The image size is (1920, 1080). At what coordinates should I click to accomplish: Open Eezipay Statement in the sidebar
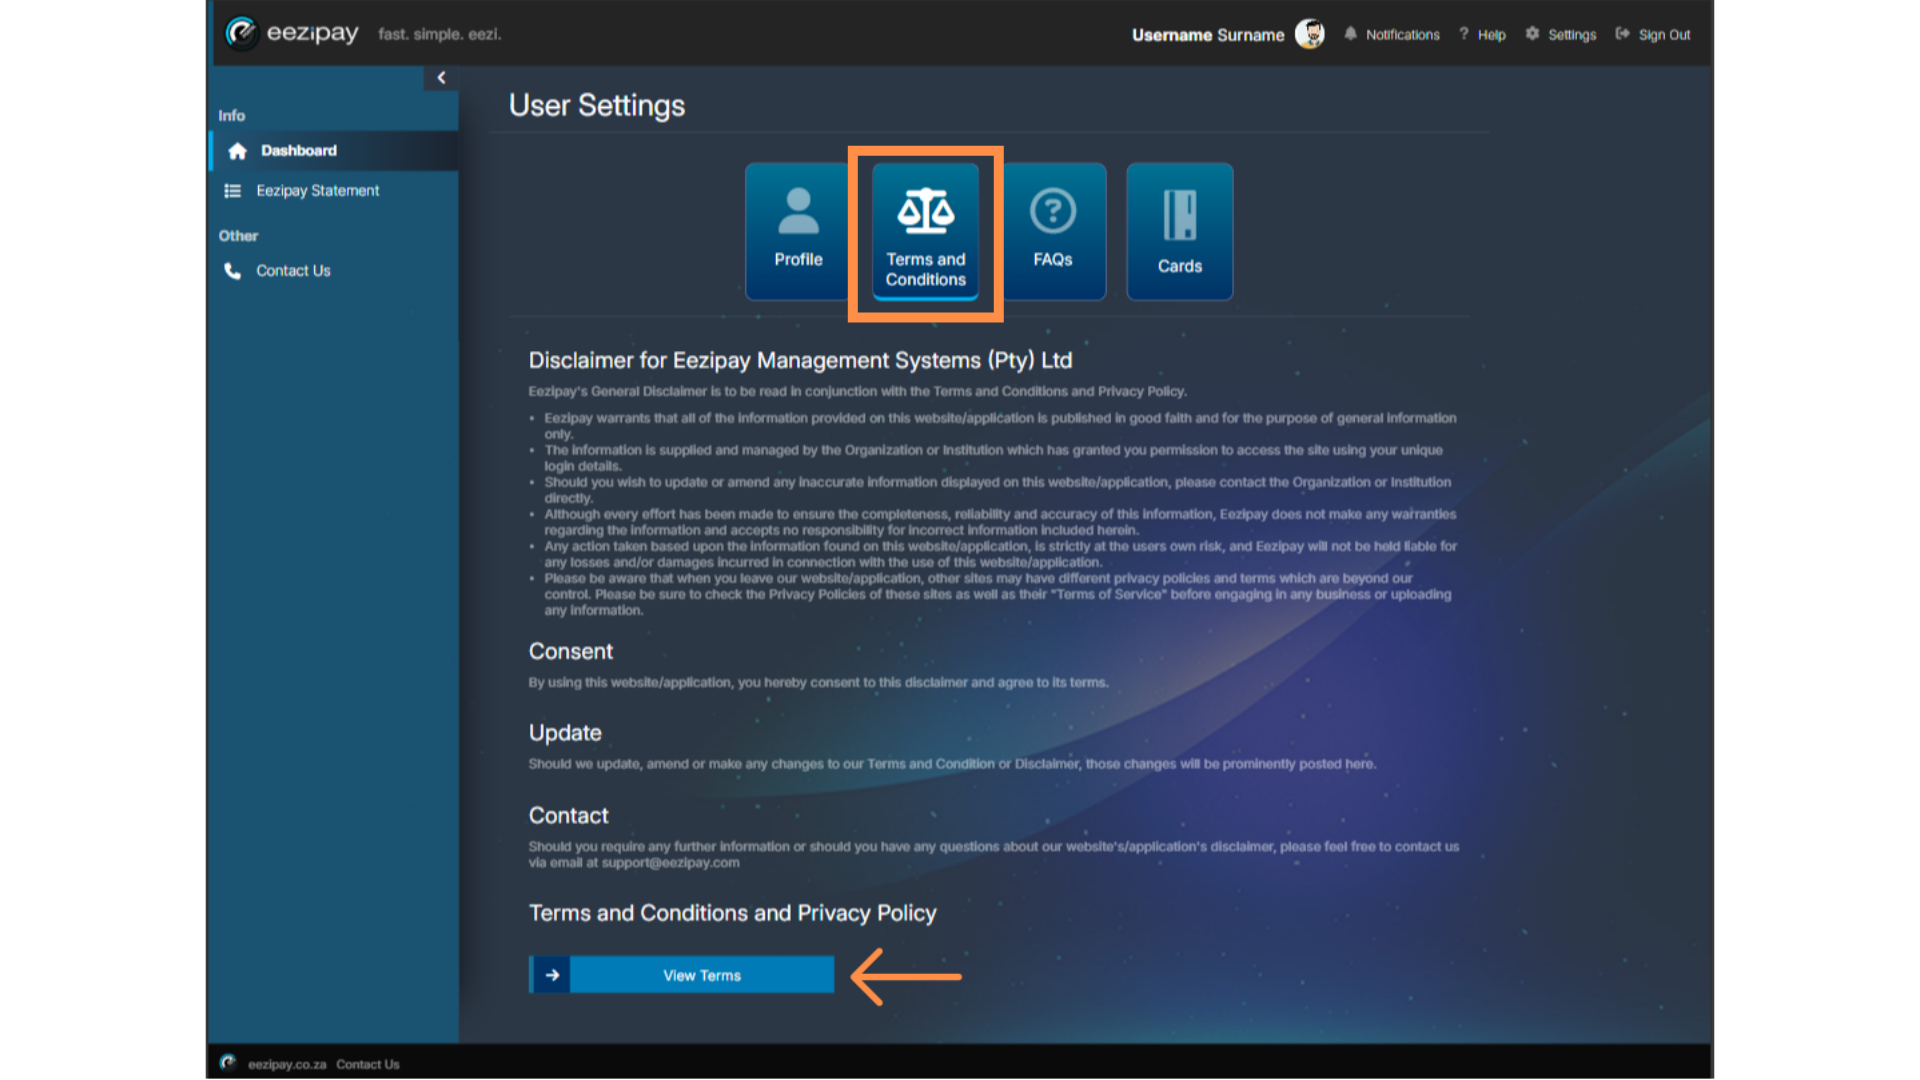[x=335, y=191]
